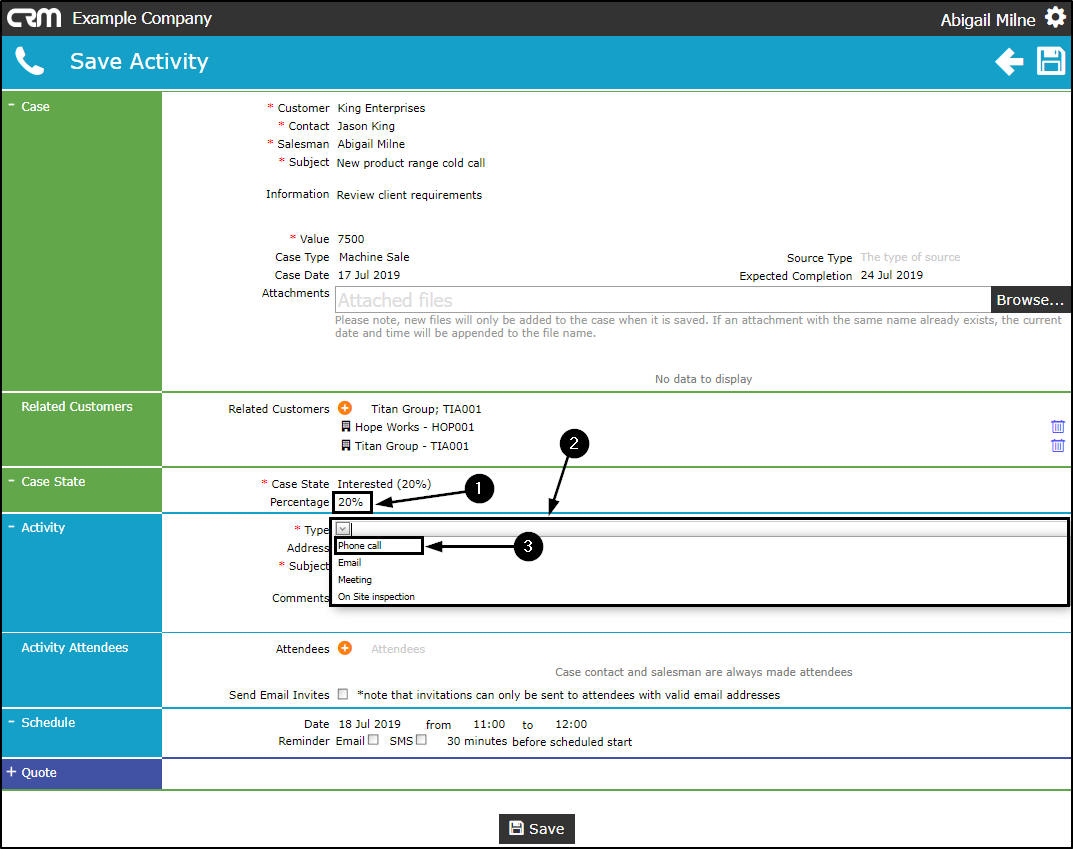1073x849 pixels.
Task: Open the activity Type dropdown arrow
Action: 344,529
